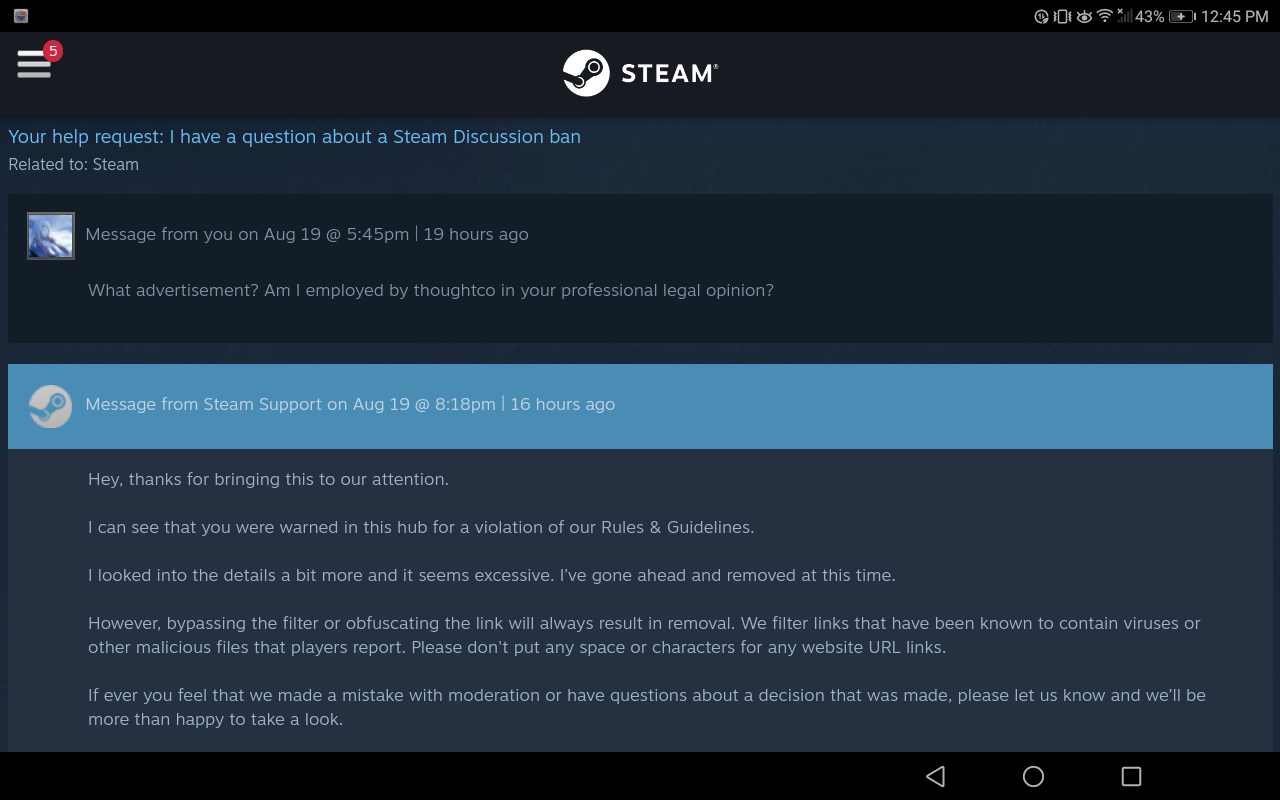
Task: Tap the Steam Support avatar icon
Action: point(50,406)
